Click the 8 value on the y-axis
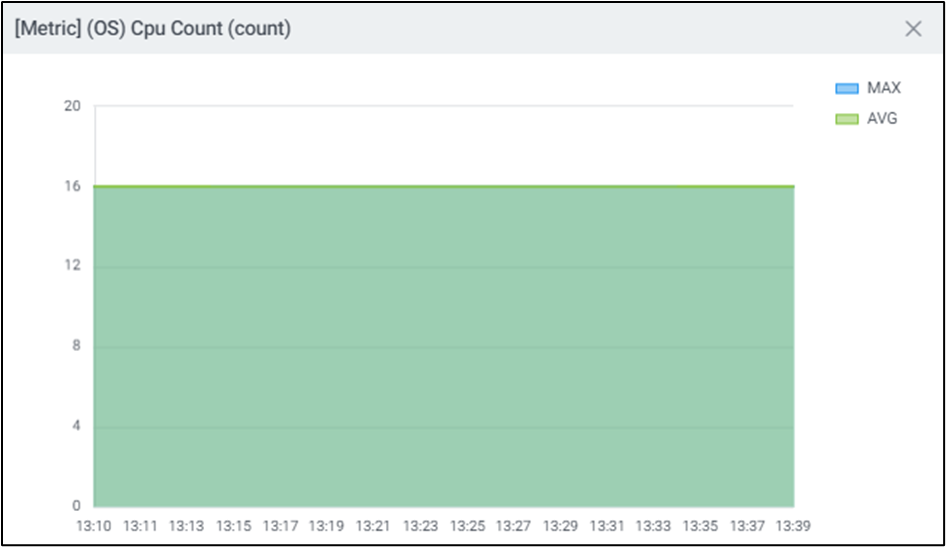946x547 pixels. coord(75,346)
